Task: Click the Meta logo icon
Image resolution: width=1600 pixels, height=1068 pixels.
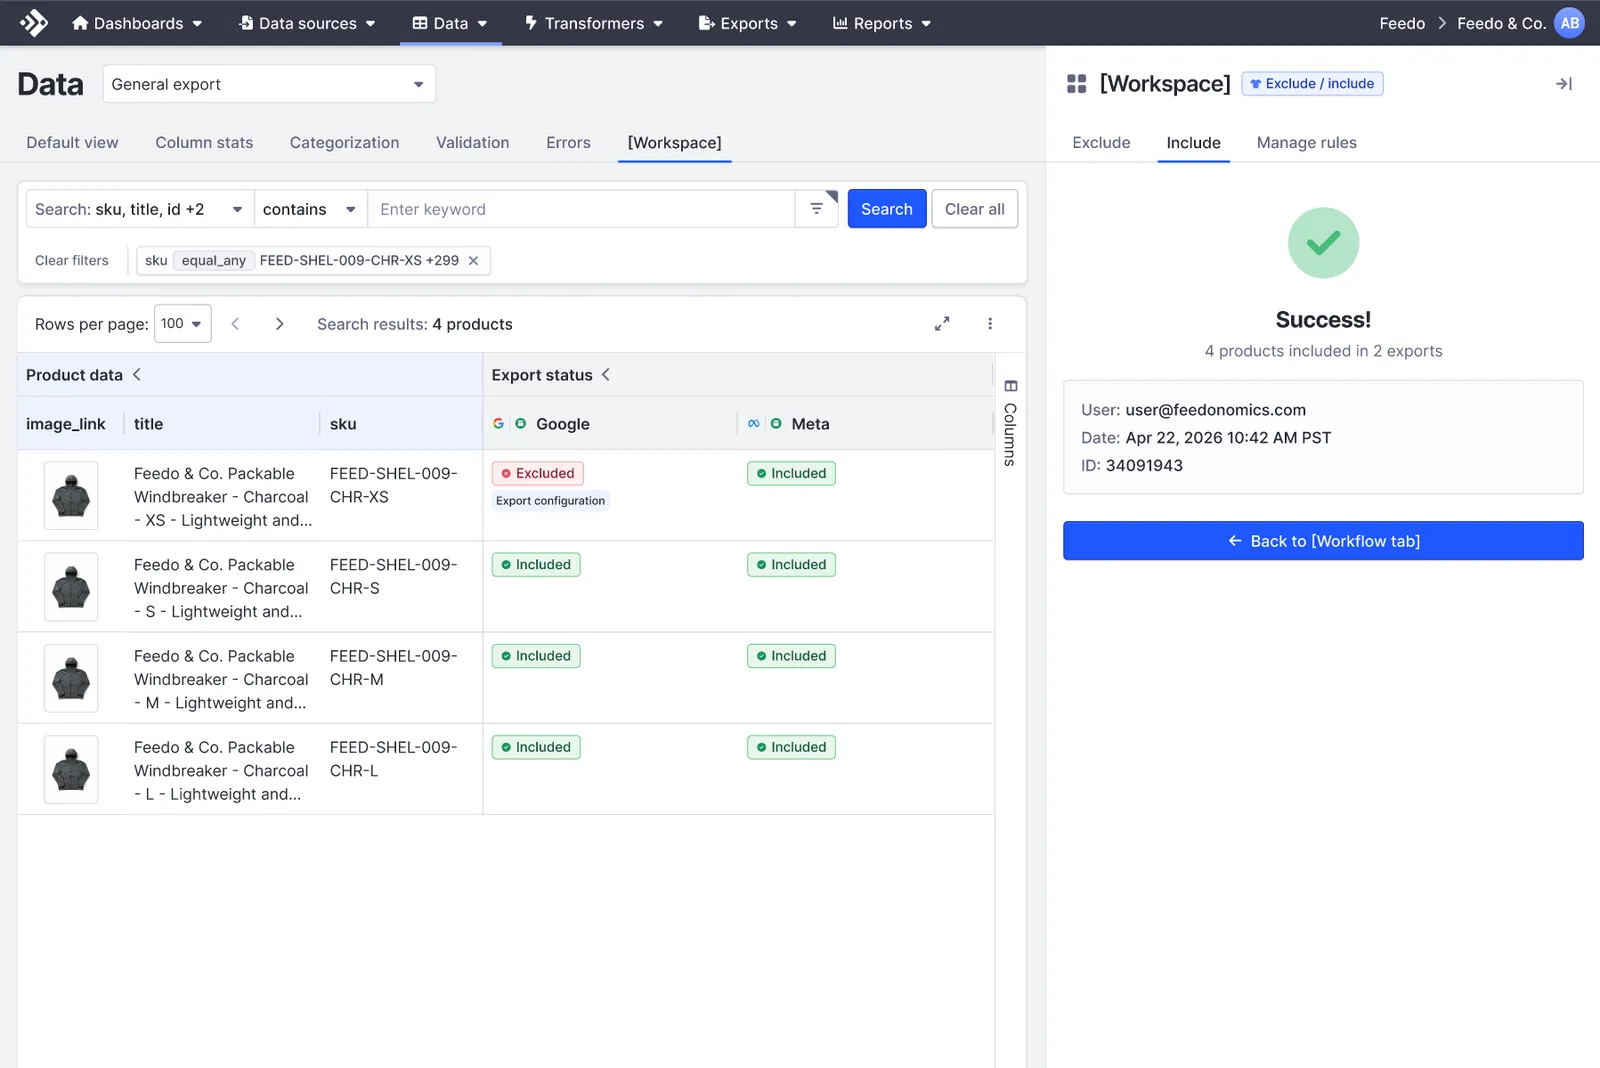Action: click(x=754, y=424)
